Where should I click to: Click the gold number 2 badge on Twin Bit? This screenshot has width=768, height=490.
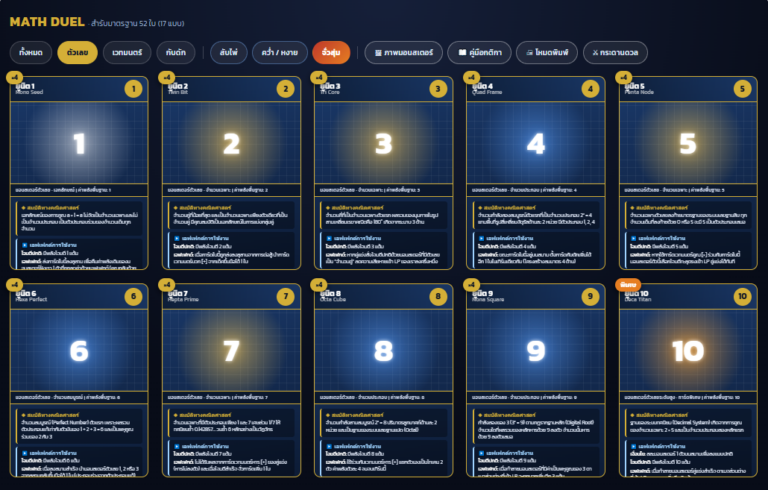pyautogui.click(x=286, y=89)
